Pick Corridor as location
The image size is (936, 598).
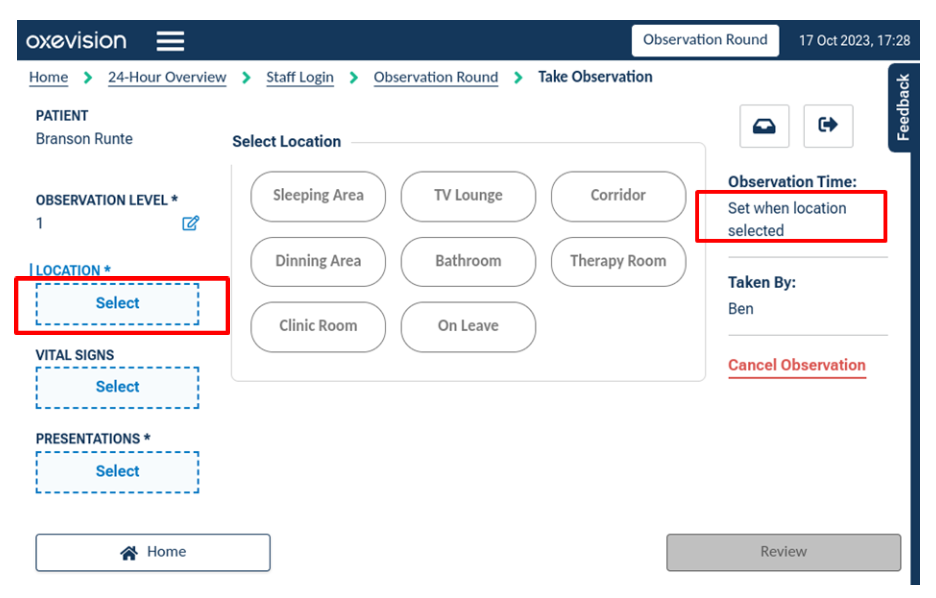[x=618, y=196]
